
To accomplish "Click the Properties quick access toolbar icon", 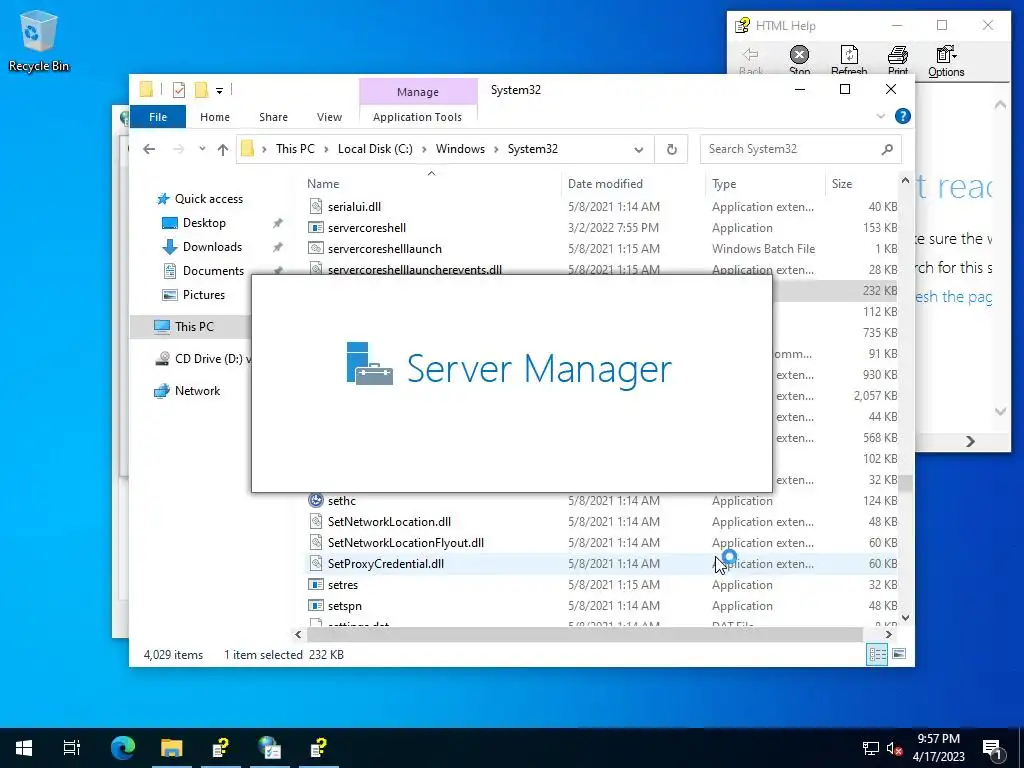I will click(x=178, y=90).
